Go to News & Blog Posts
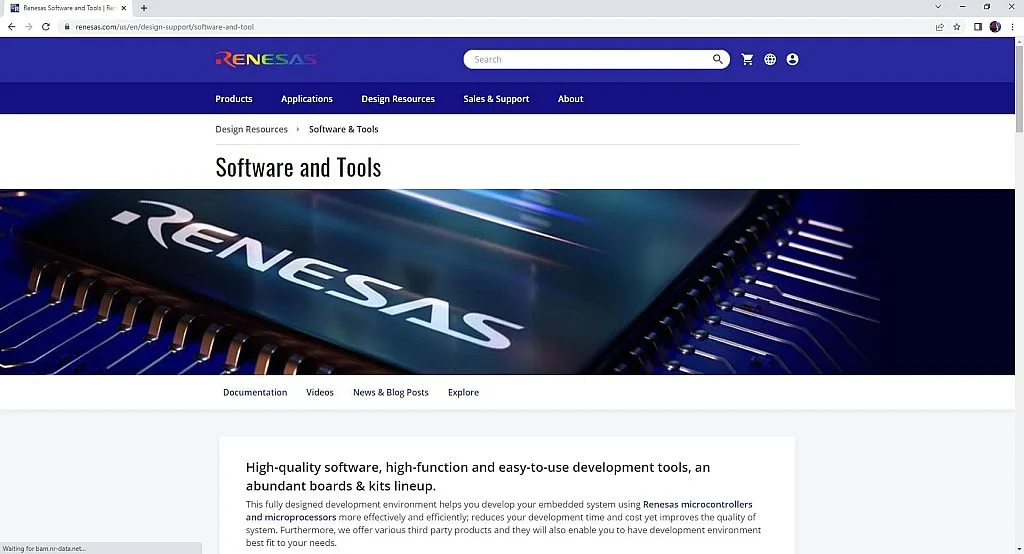The height and width of the screenshot is (554, 1024). point(390,392)
